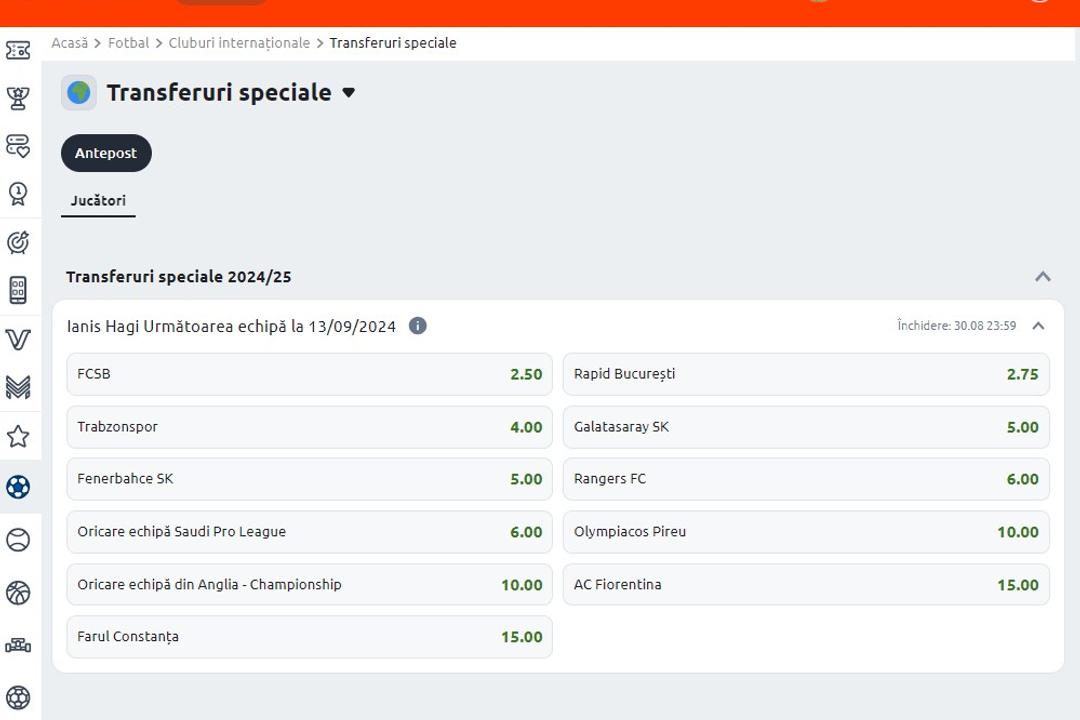Go to Acasă breadcrumb

click(70, 43)
